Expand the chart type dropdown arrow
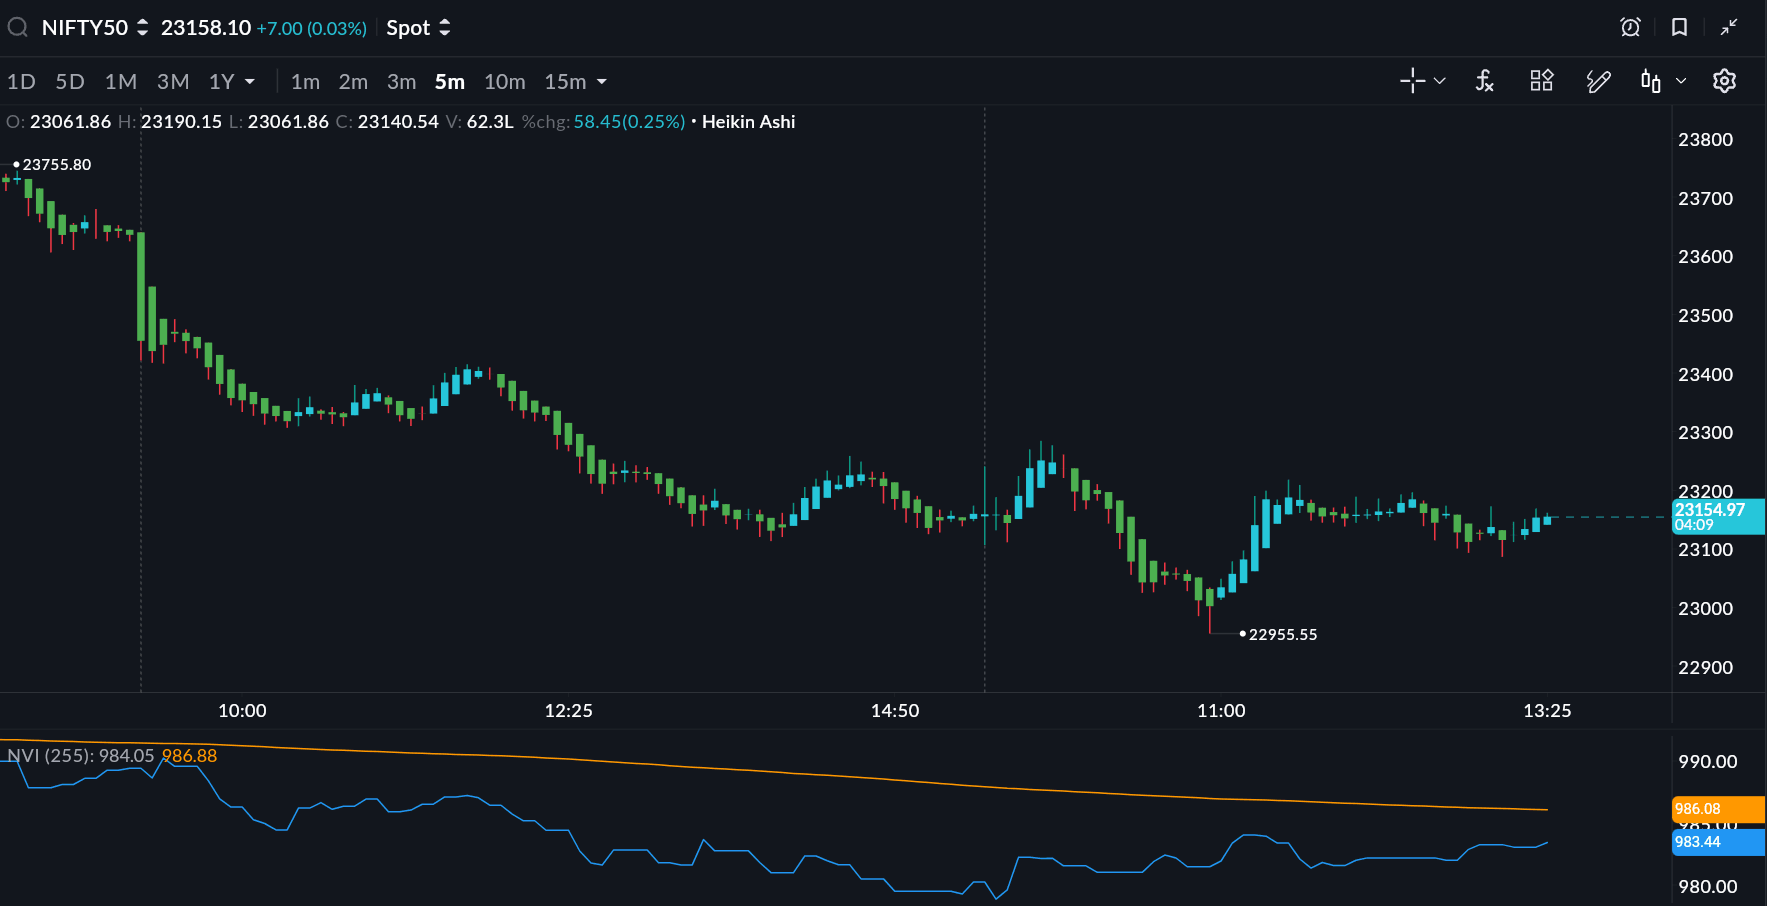The height and width of the screenshot is (906, 1767). [1681, 81]
